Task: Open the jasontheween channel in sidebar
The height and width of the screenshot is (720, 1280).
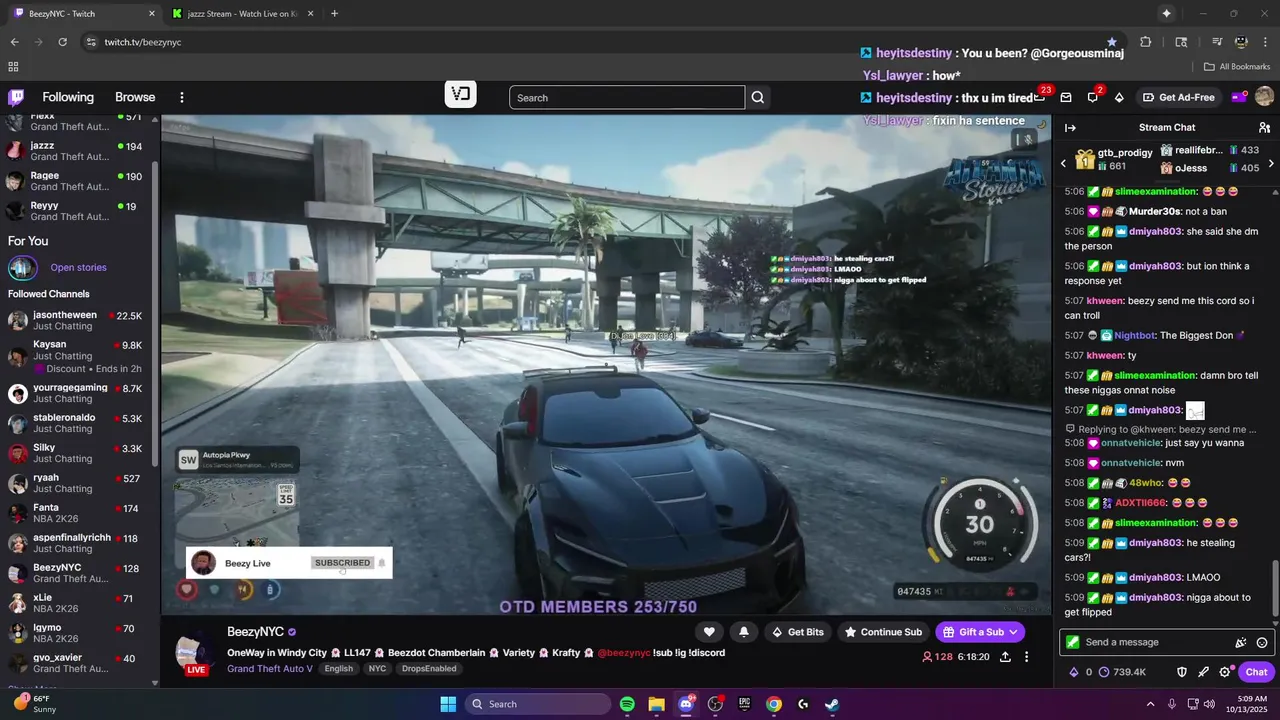Action: pos(76,321)
